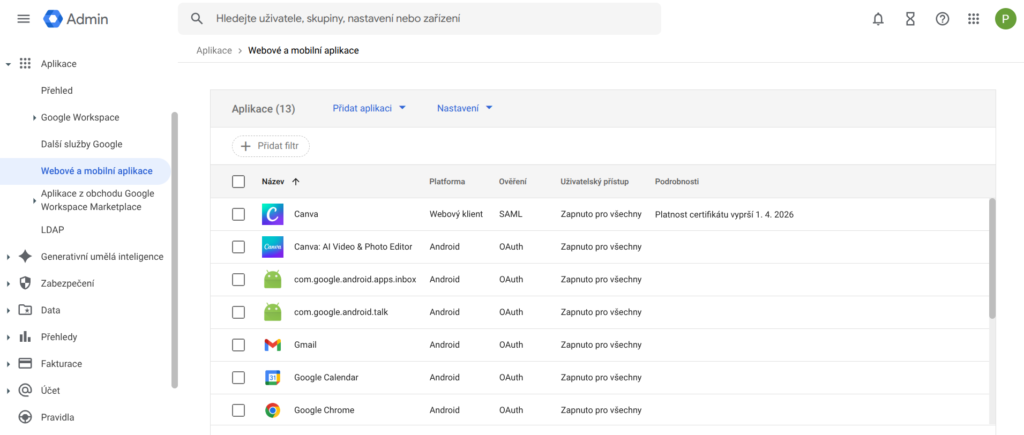Open LDAP in the sidebar menu

[x=52, y=230]
